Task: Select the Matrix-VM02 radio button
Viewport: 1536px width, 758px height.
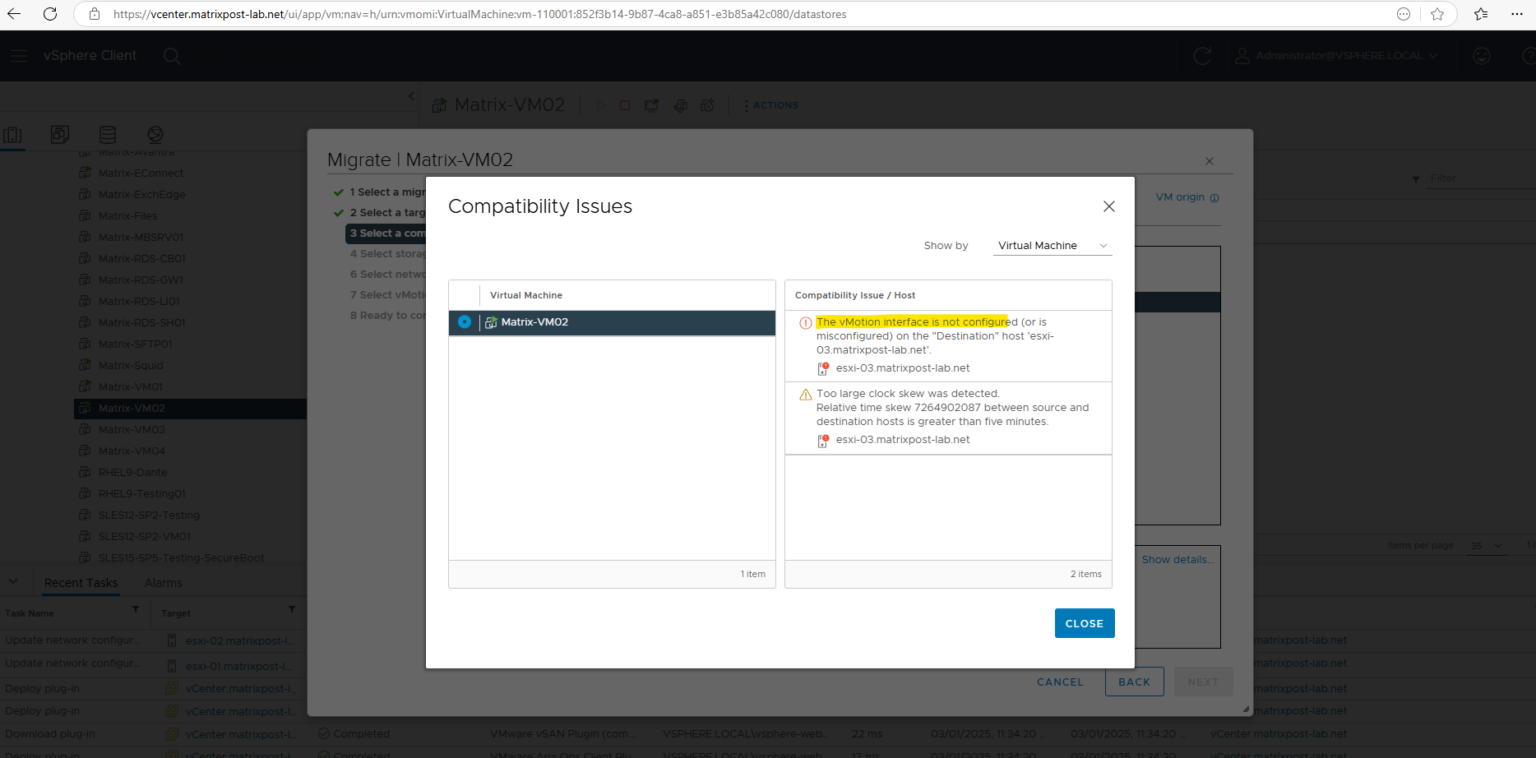Action: (464, 322)
